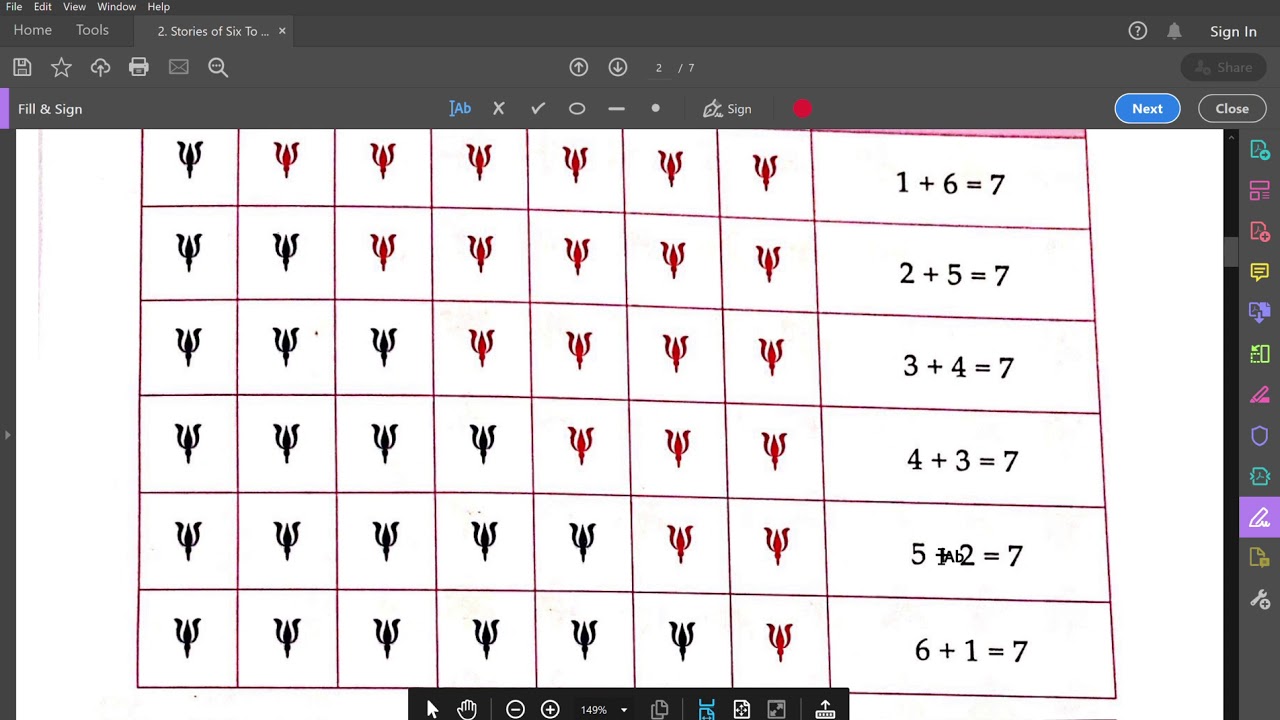Click Sign In

coord(1233,31)
